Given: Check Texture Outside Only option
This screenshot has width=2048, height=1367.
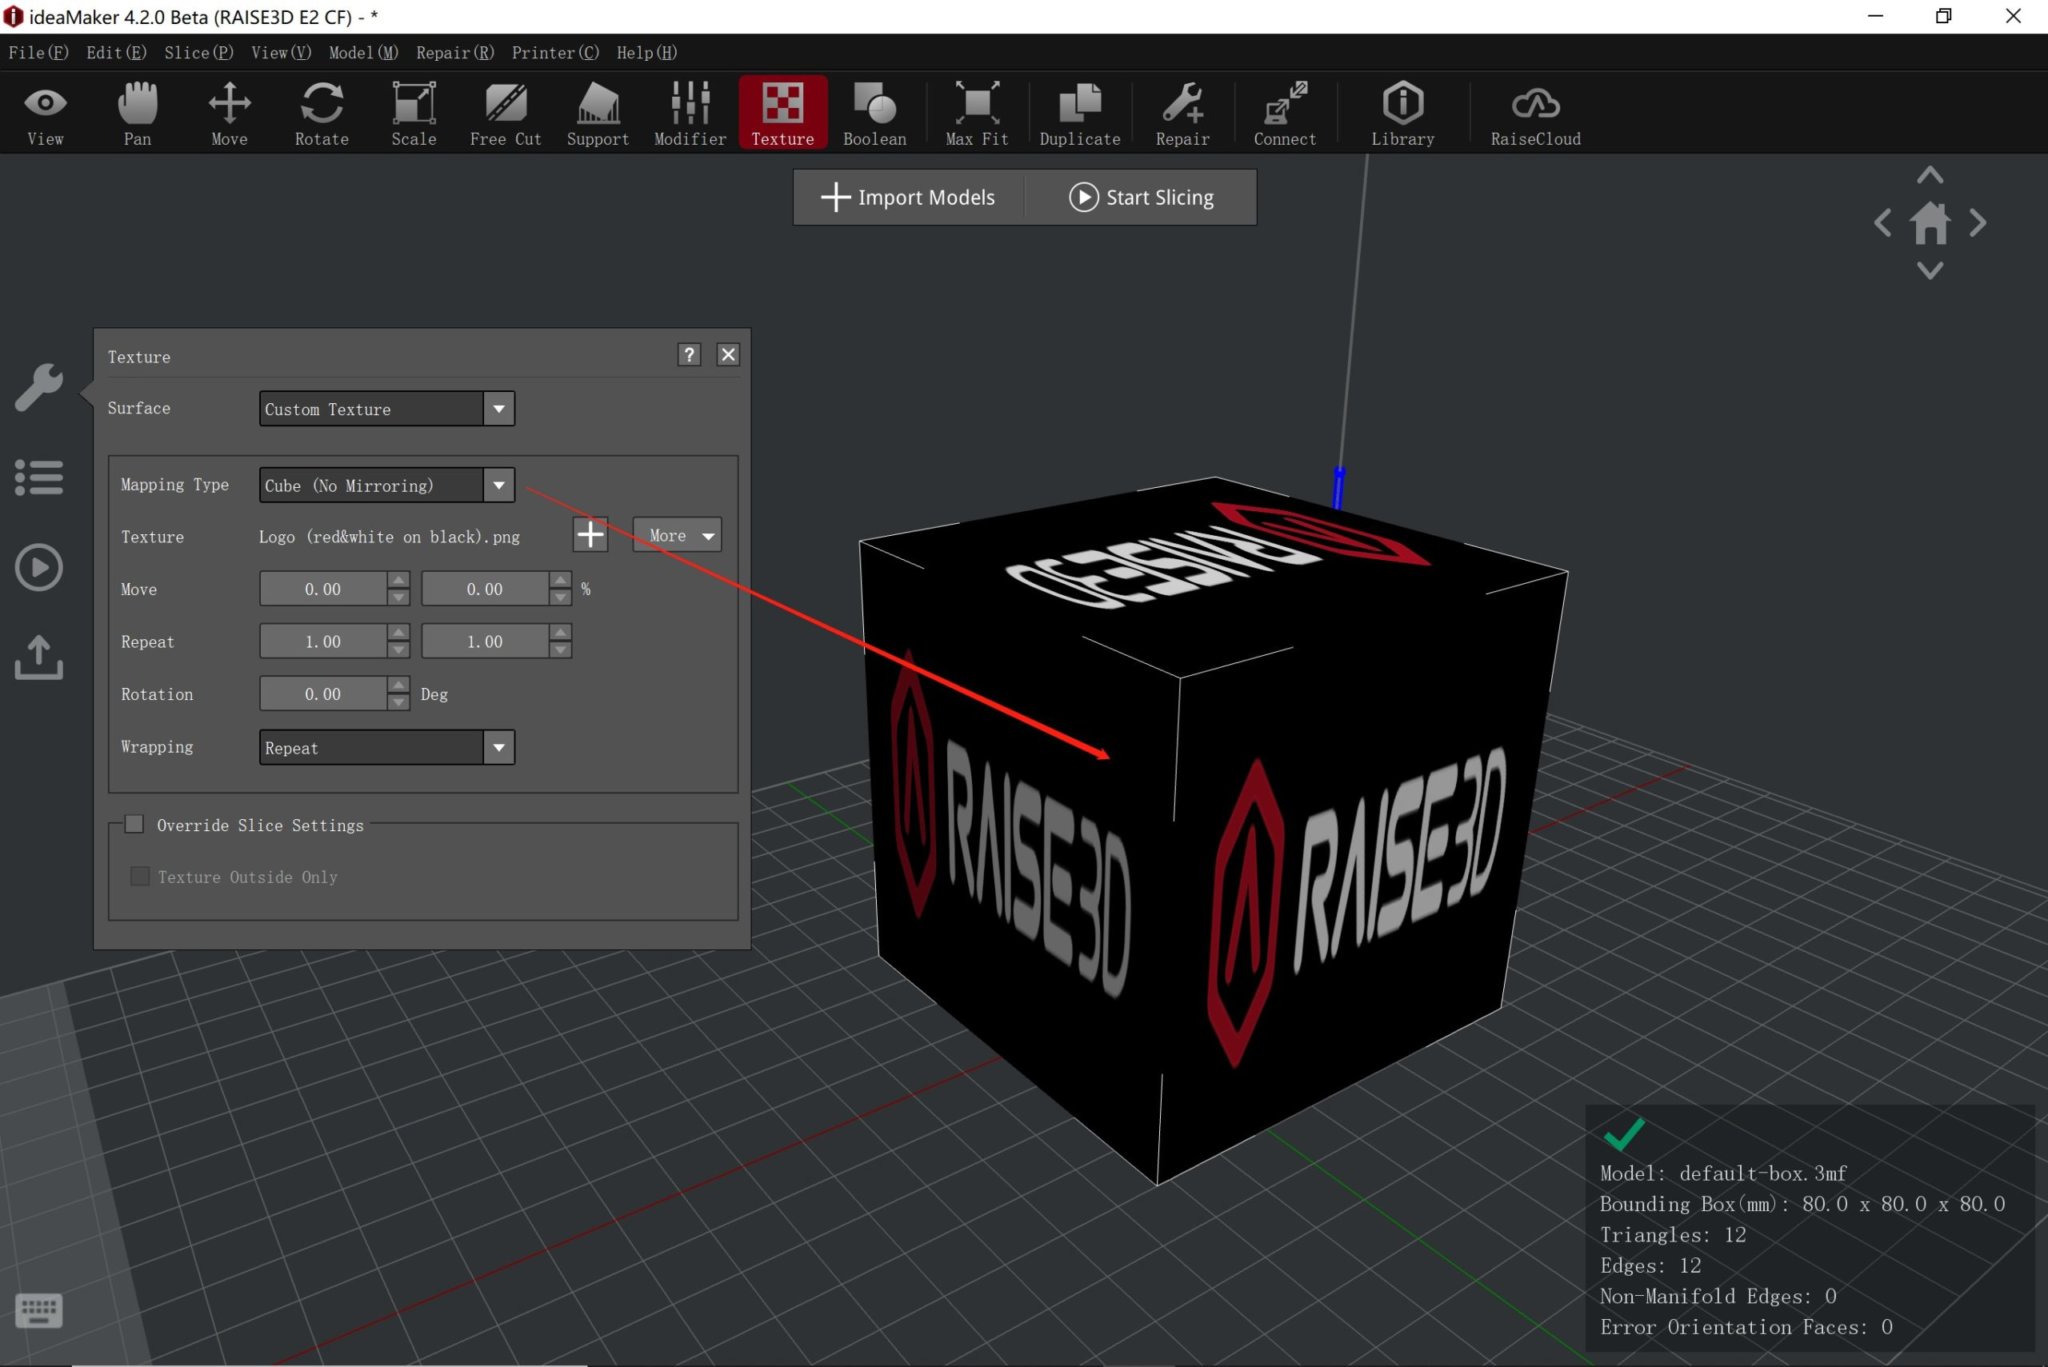Looking at the screenshot, I should point(140,876).
